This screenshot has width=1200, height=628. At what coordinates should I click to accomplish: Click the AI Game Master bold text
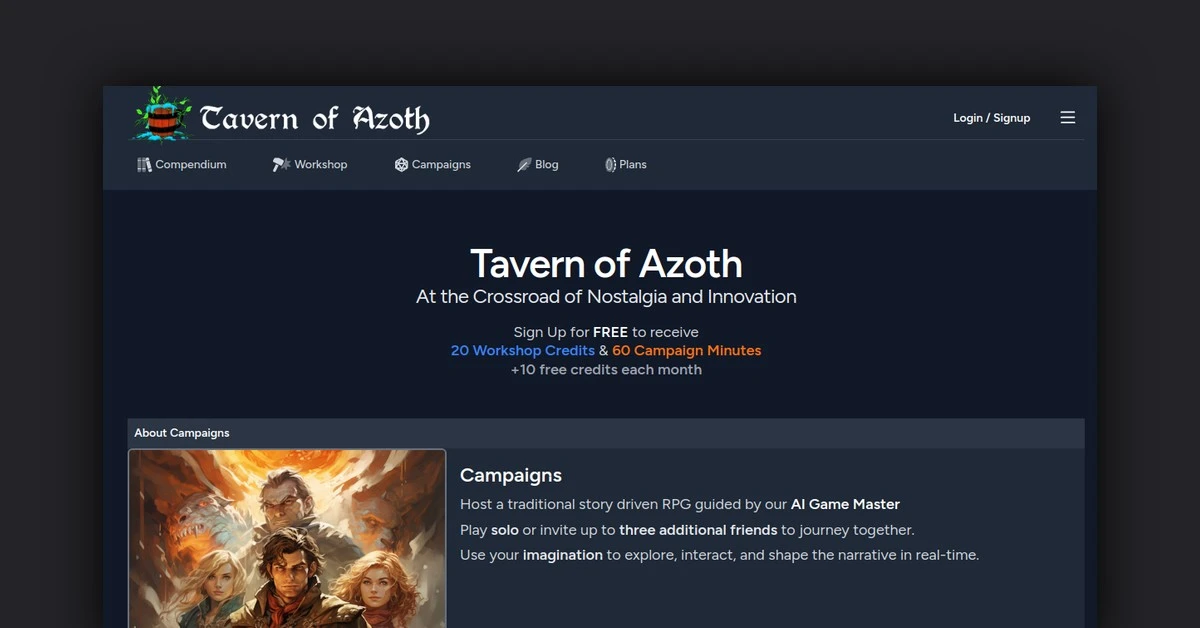pos(845,504)
